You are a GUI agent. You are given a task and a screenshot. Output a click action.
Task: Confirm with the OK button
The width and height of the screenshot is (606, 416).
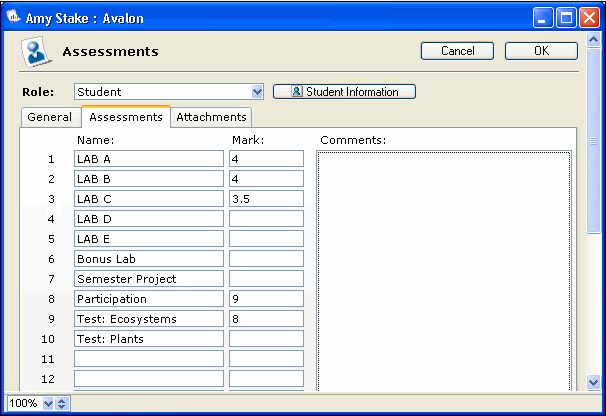[x=541, y=51]
